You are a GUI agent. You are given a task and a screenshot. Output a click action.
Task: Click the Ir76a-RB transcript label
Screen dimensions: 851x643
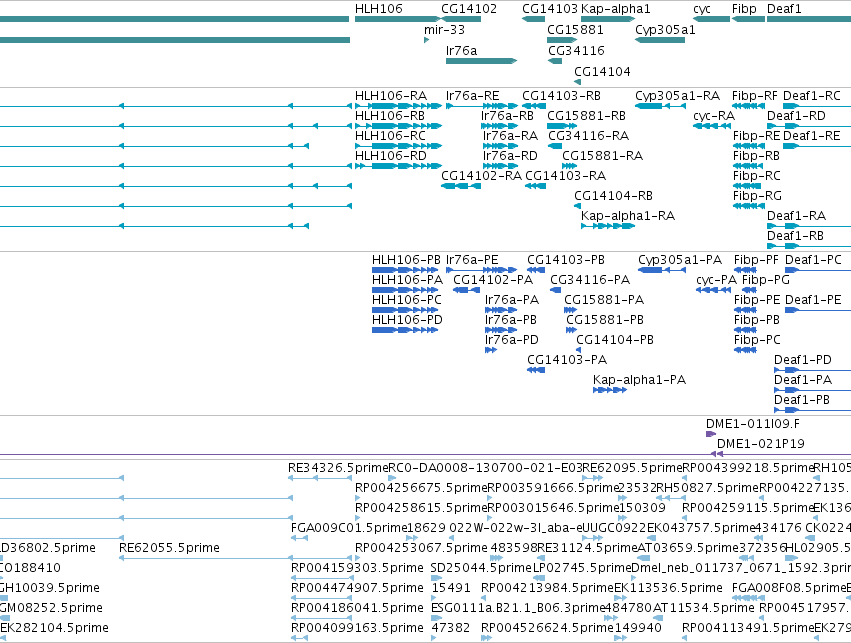[508, 116]
